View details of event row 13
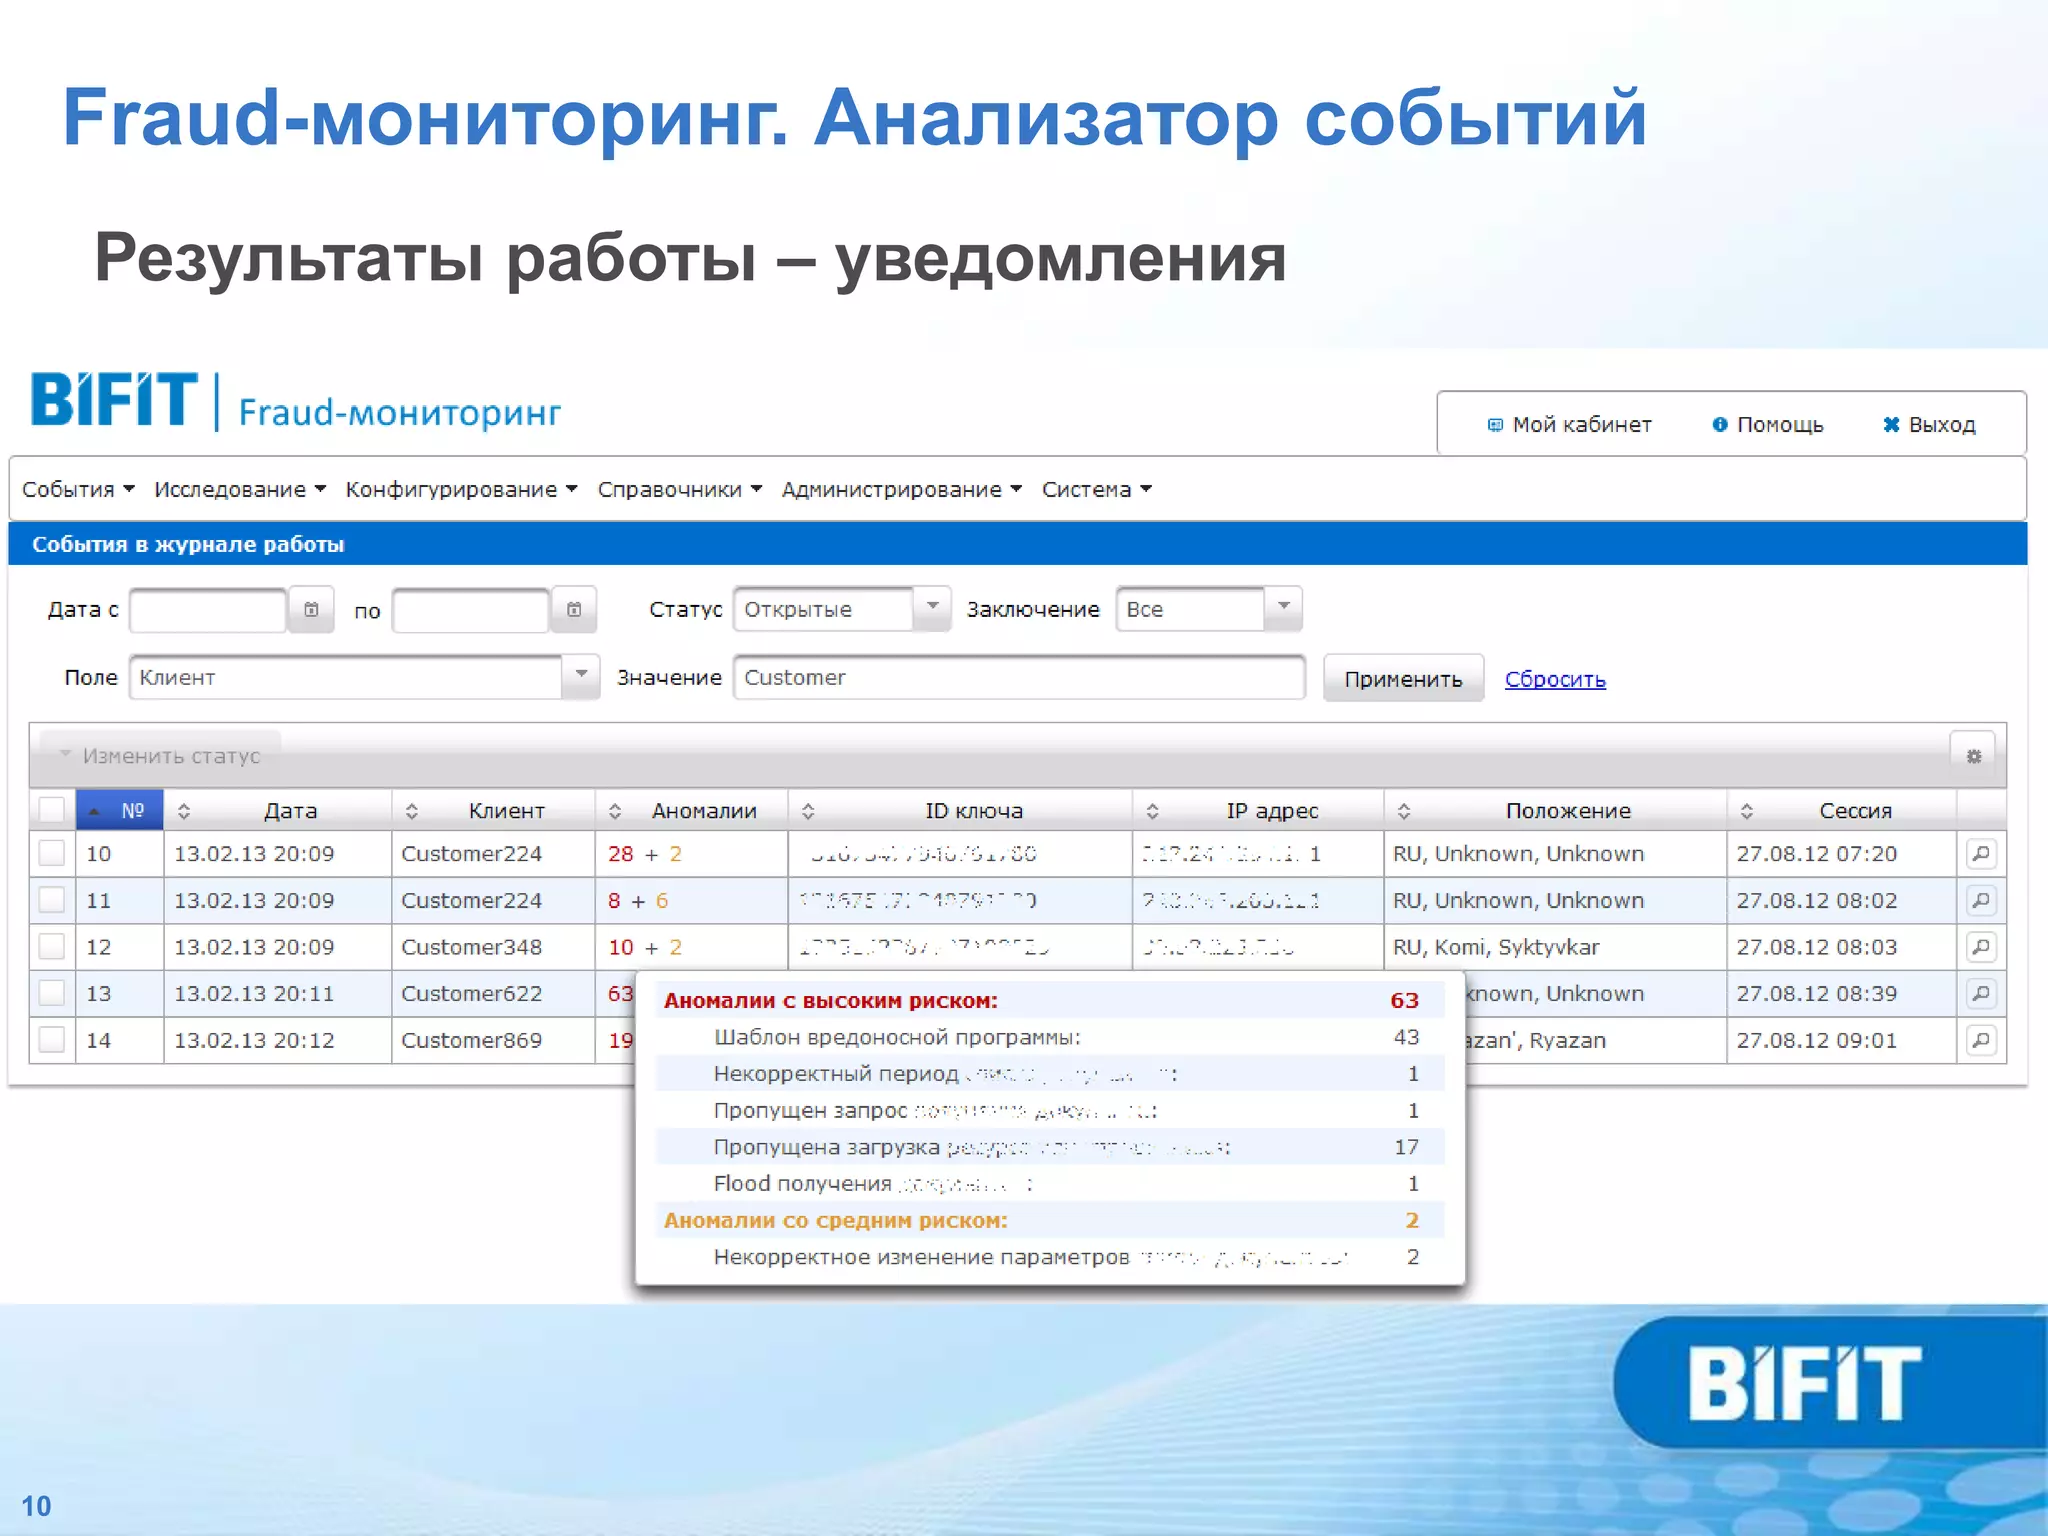Viewport: 2048px width, 1536px height. point(1980,994)
